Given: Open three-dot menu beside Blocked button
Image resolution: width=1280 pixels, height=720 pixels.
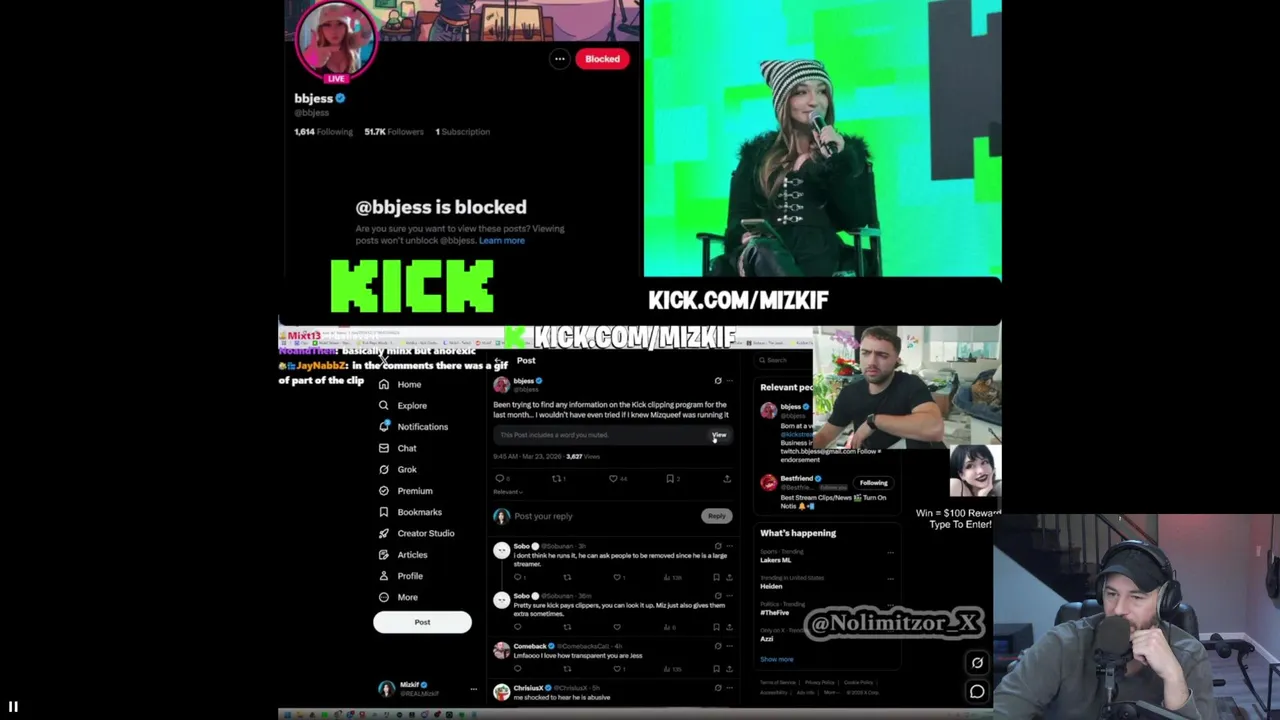Looking at the screenshot, I should (x=560, y=59).
